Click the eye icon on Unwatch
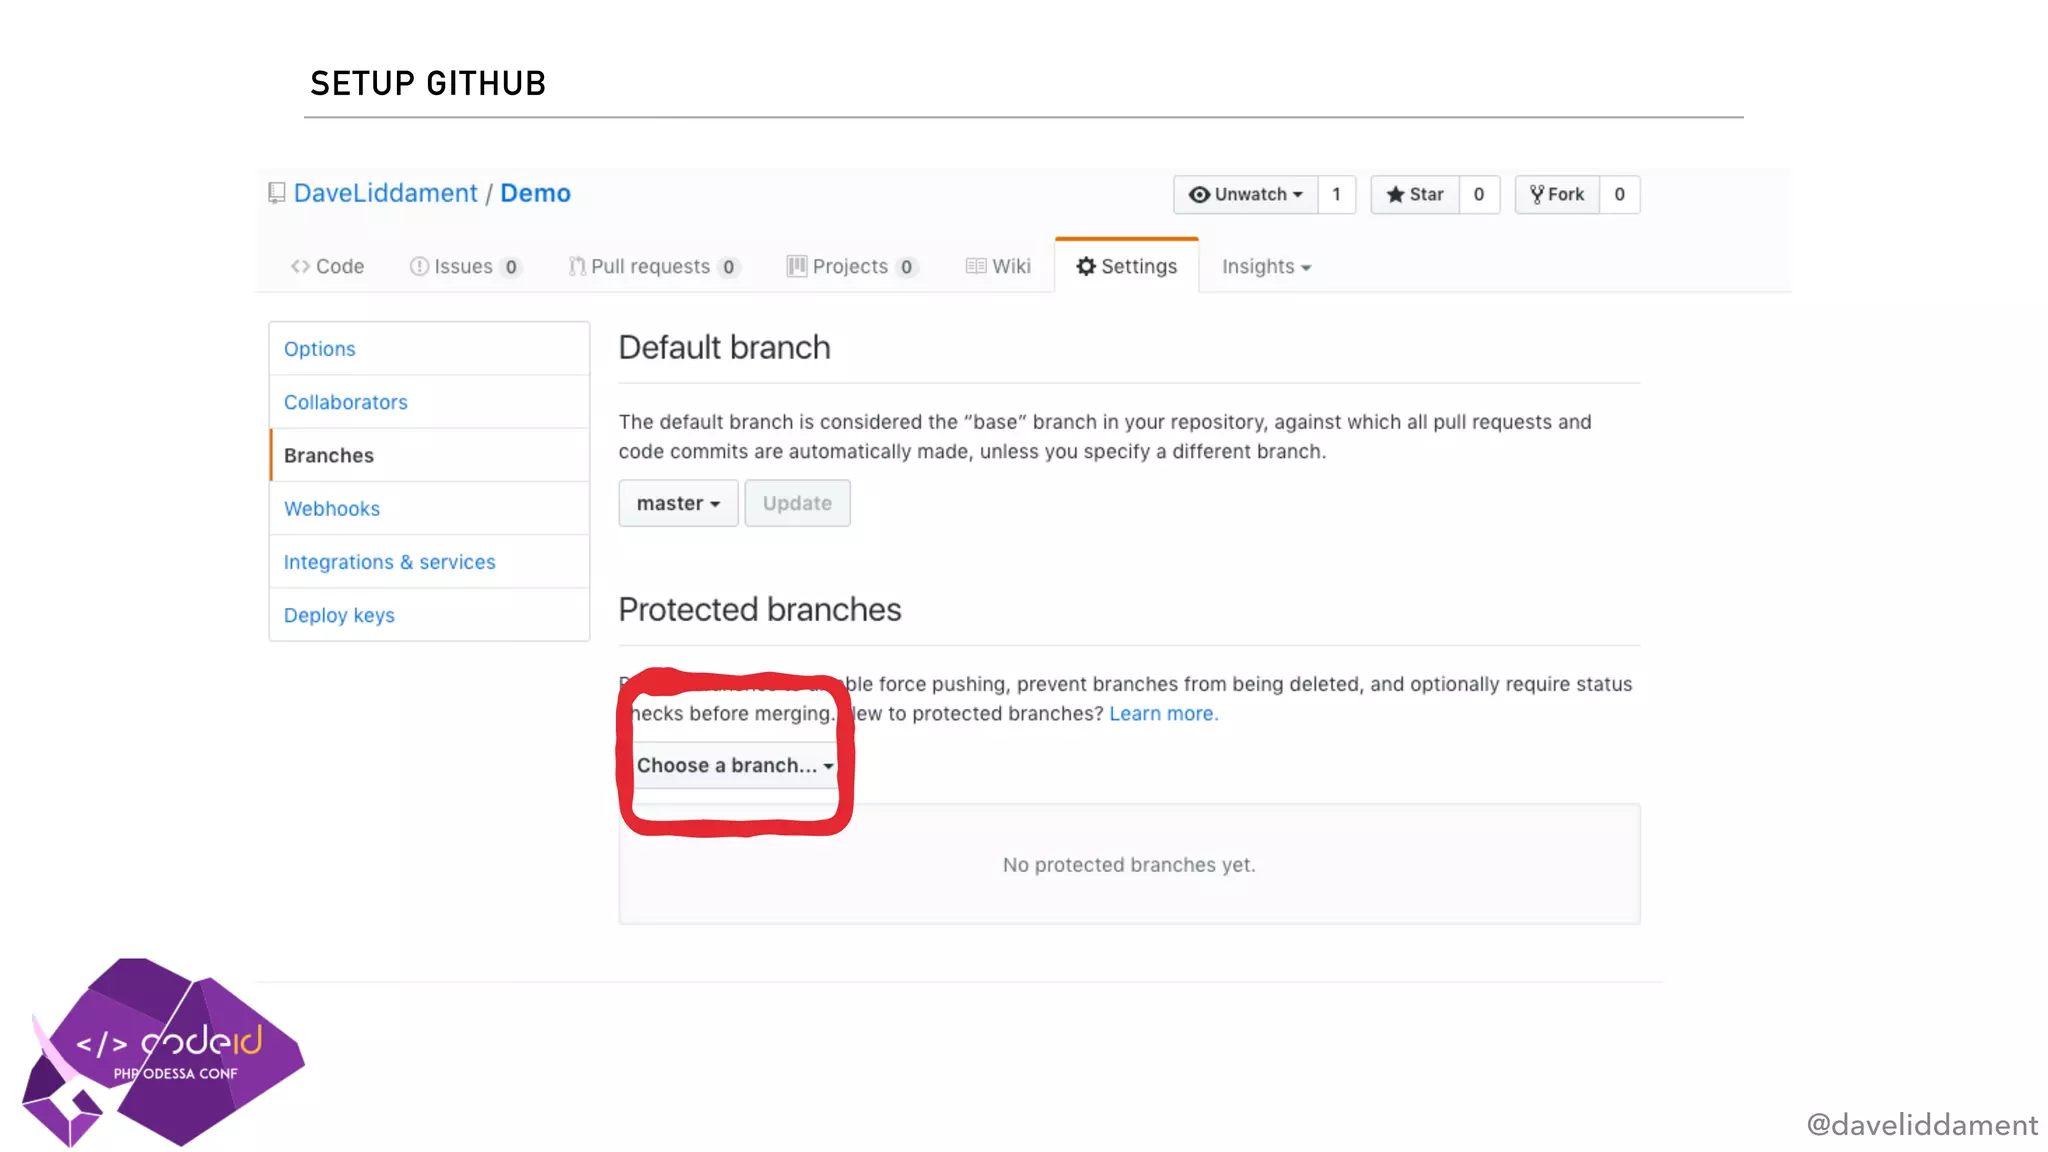 click(x=1199, y=194)
